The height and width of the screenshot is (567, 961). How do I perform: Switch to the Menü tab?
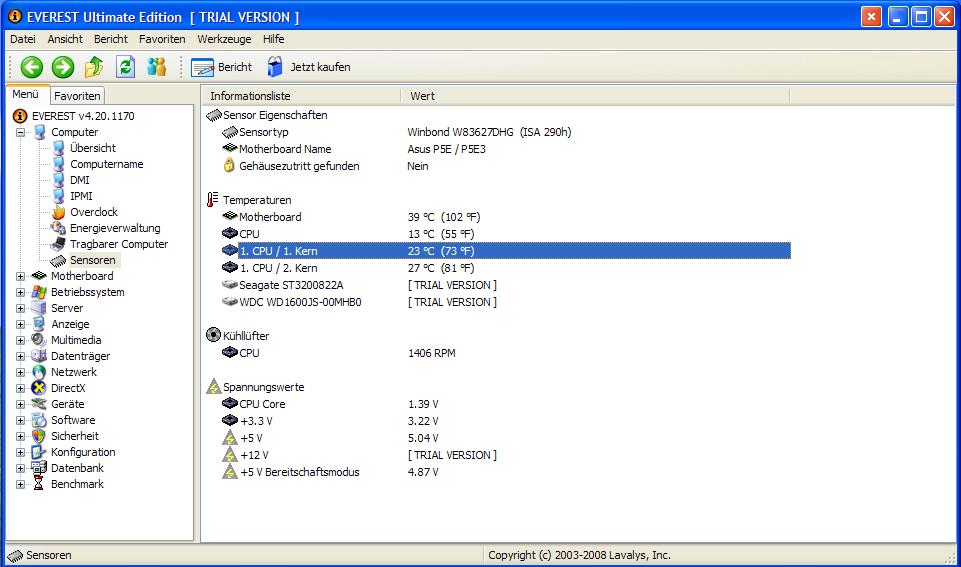tap(26, 94)
